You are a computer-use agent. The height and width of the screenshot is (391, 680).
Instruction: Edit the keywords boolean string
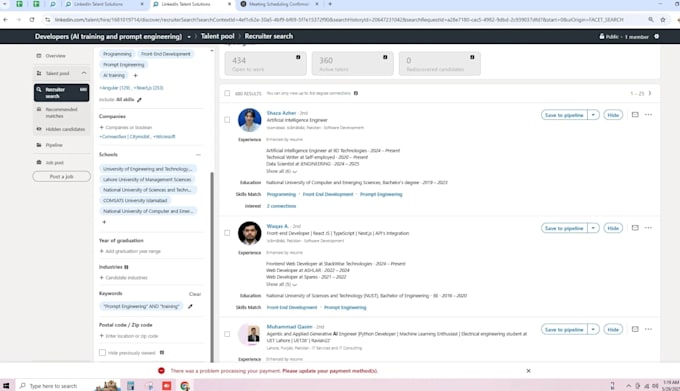(x=190, y=306)
